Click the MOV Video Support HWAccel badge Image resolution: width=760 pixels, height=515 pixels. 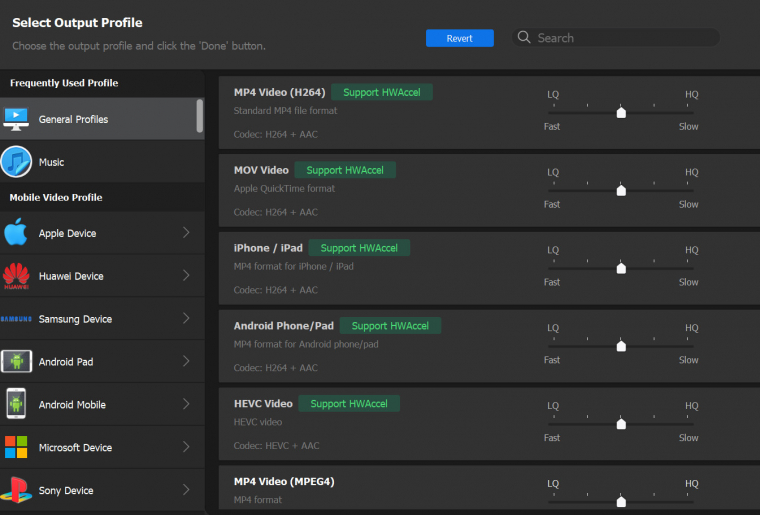(x=345, y=170)
